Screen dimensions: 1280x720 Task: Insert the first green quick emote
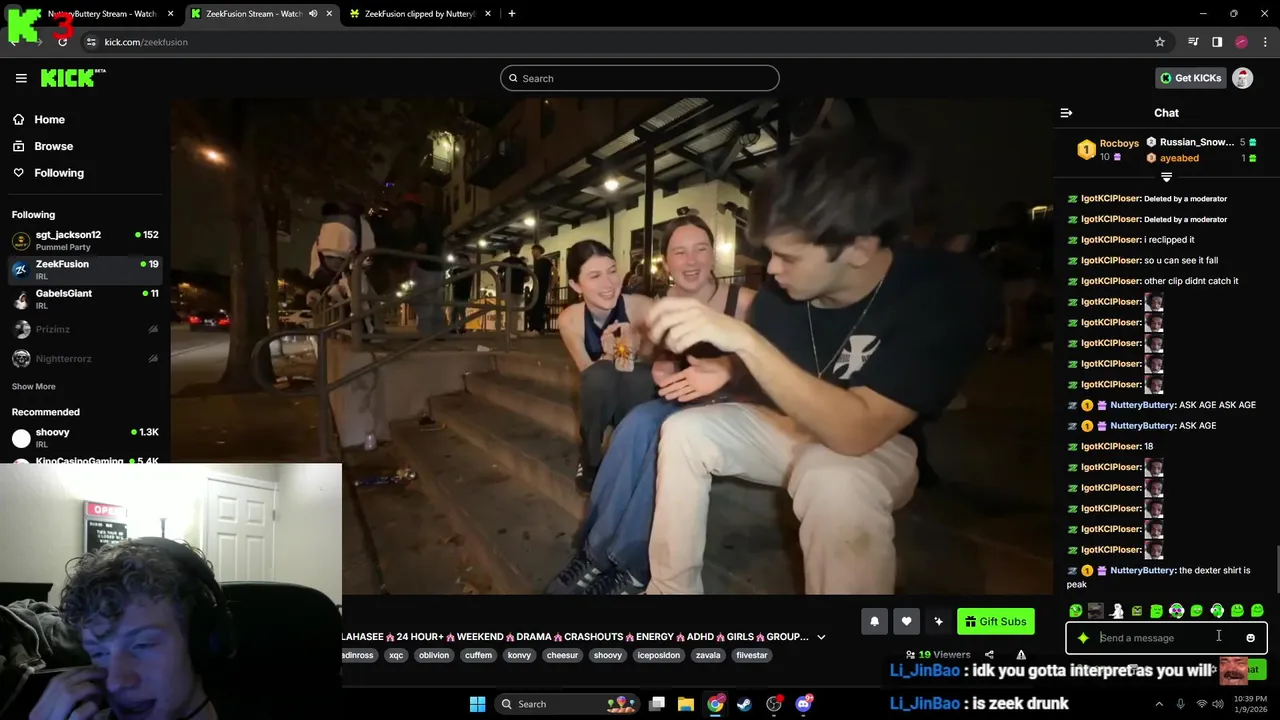coord(1075,611)
